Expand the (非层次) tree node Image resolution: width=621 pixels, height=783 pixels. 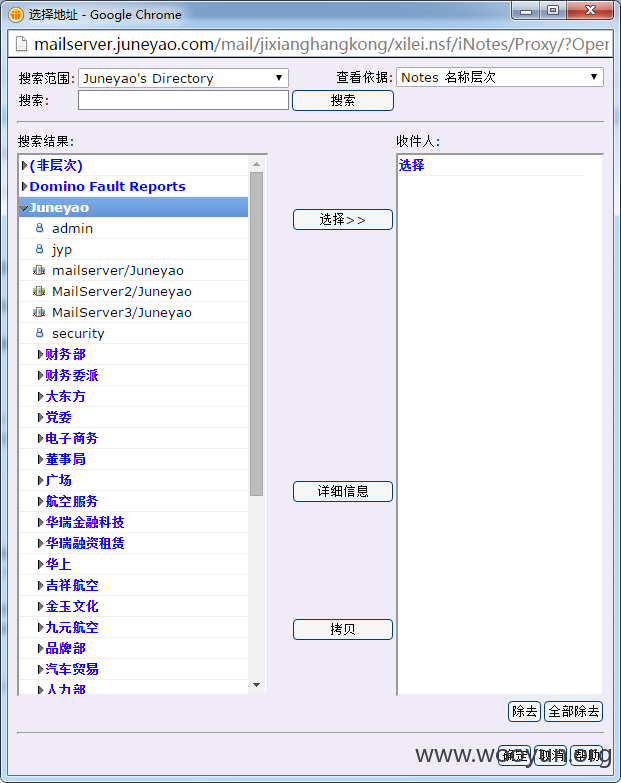tap(24, 165)
